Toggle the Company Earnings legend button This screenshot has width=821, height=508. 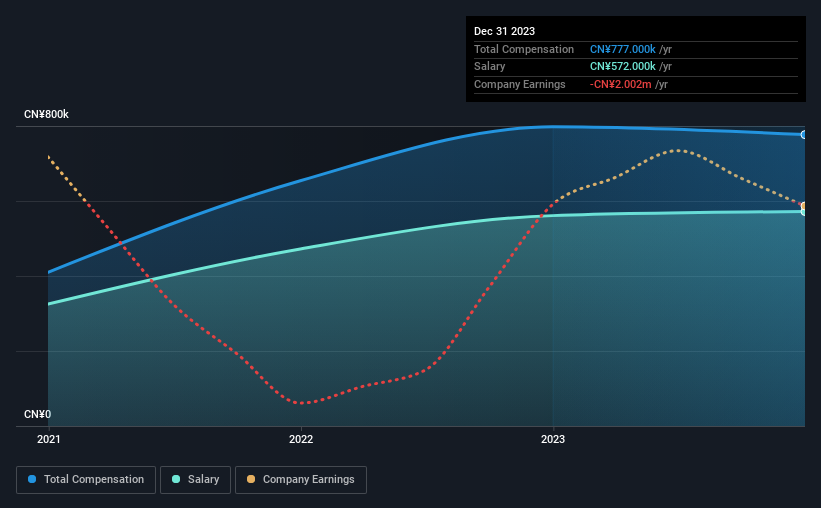click(301, 480)
